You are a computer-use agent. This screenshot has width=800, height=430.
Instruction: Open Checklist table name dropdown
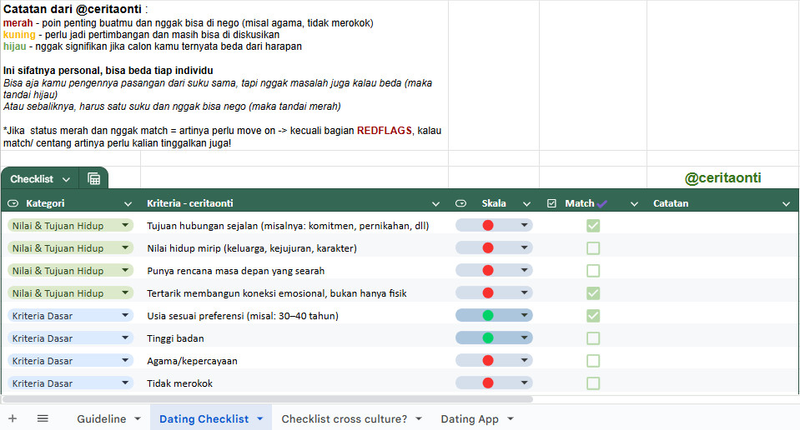coord(66,180)
